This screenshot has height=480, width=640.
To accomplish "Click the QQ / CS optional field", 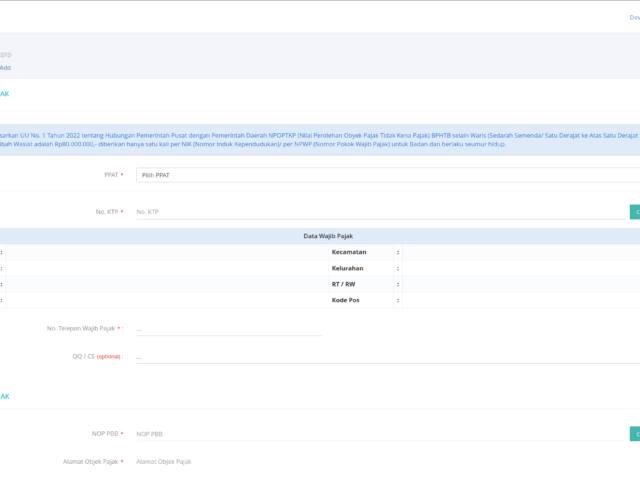I will pos(388,357).
